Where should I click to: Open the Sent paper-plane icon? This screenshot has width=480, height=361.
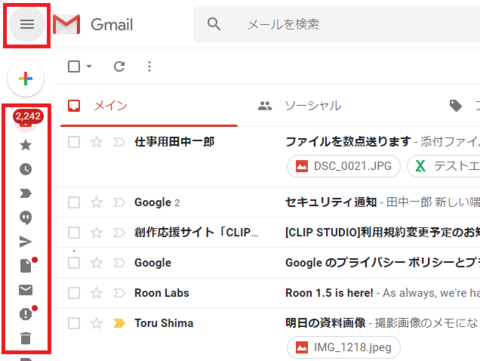tap(26, 242)
